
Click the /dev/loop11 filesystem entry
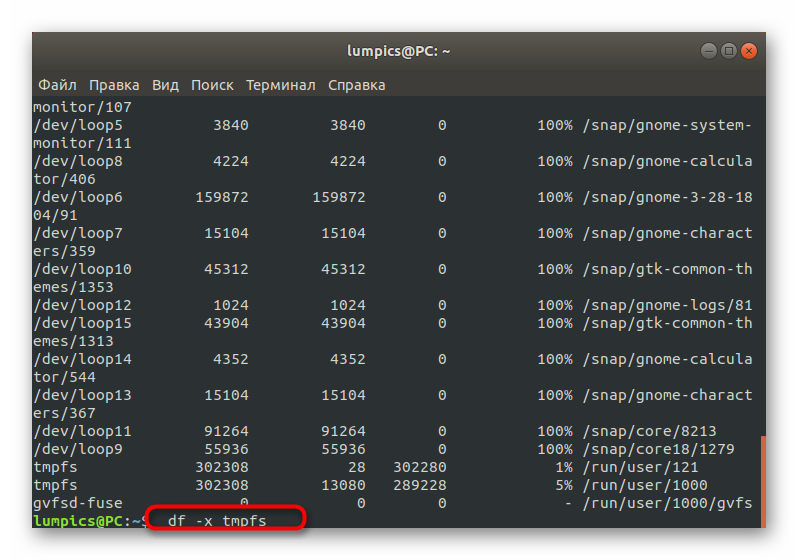(82, 431)
